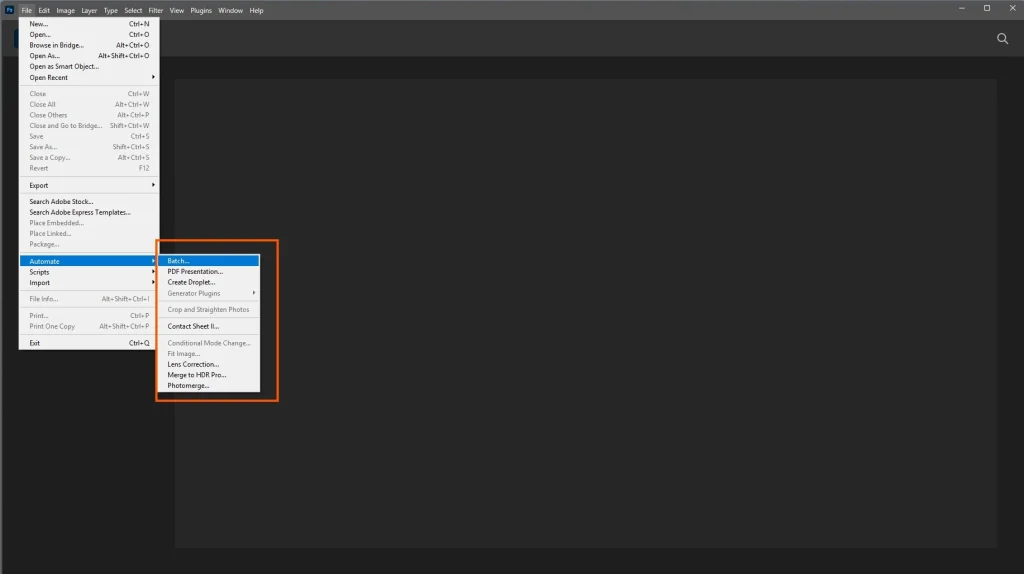Viewport: 1024px width, 574px height.
Task: Open the Window menu
Action: tap(231, 10)
